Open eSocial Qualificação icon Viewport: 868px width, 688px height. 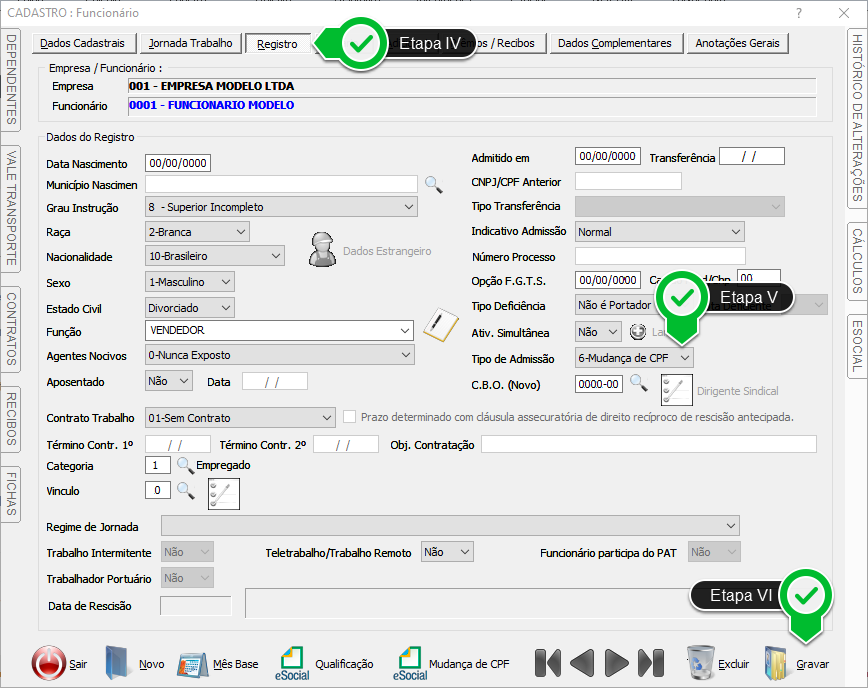click(294, 662)
